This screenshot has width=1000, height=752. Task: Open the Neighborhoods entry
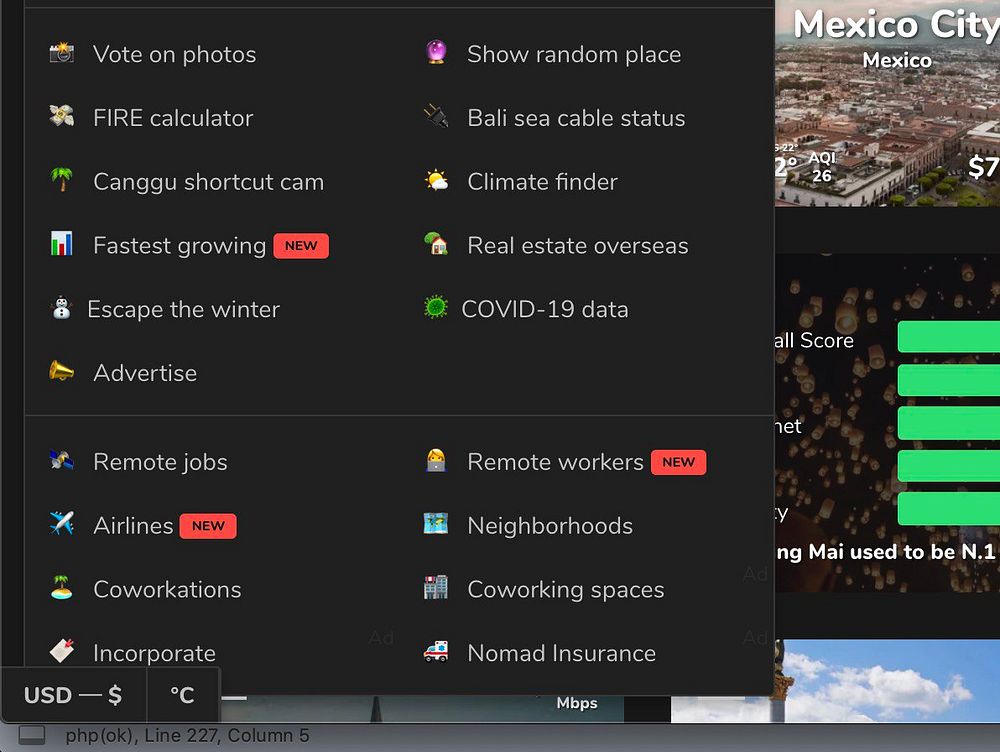tap(550, 526)
